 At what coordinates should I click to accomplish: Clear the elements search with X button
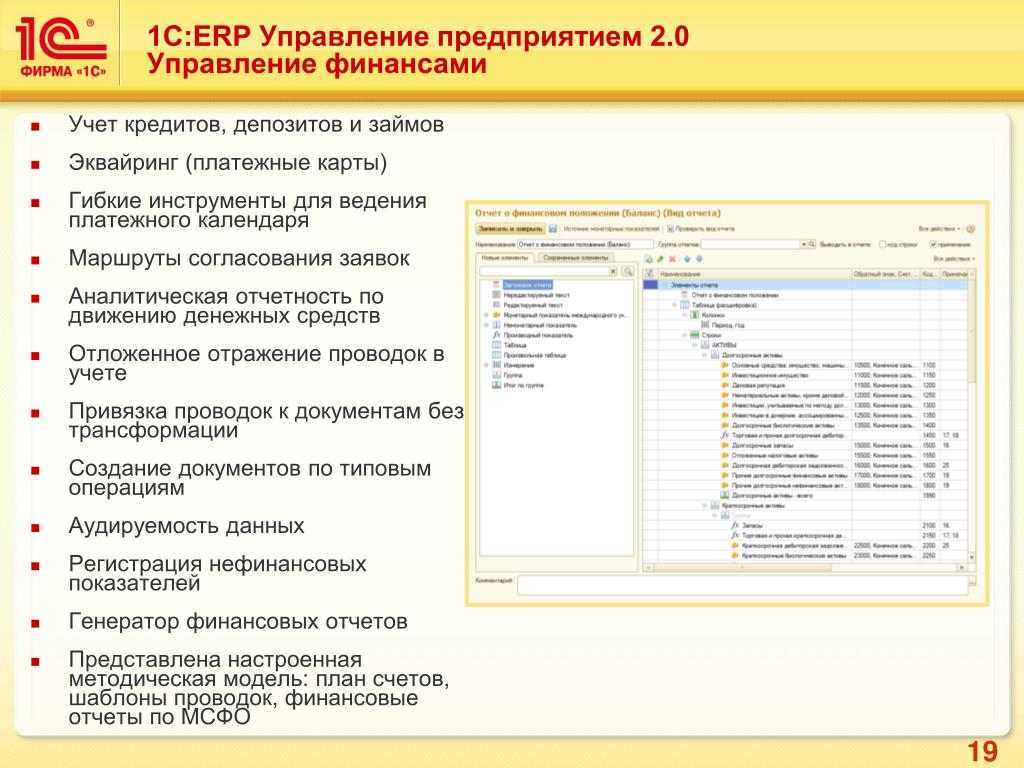point(613,271)
